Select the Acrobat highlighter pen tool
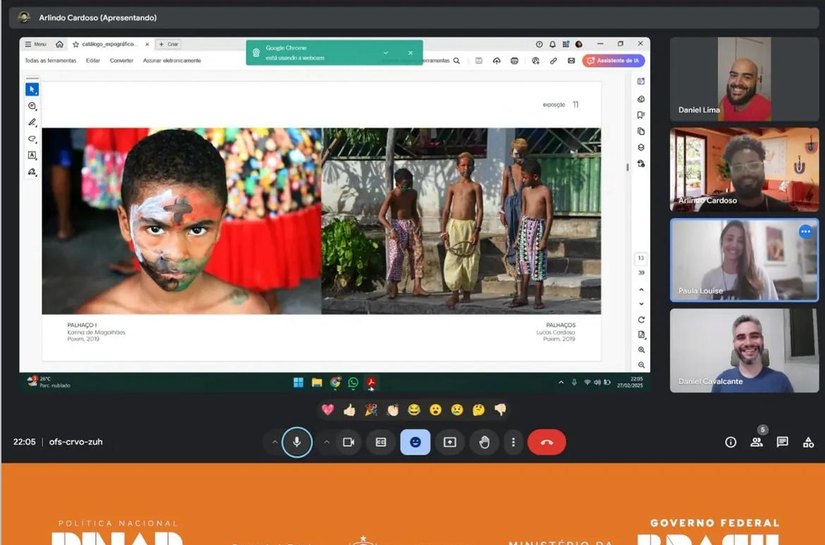The image size is (825, 545). (x=32, y=123)
